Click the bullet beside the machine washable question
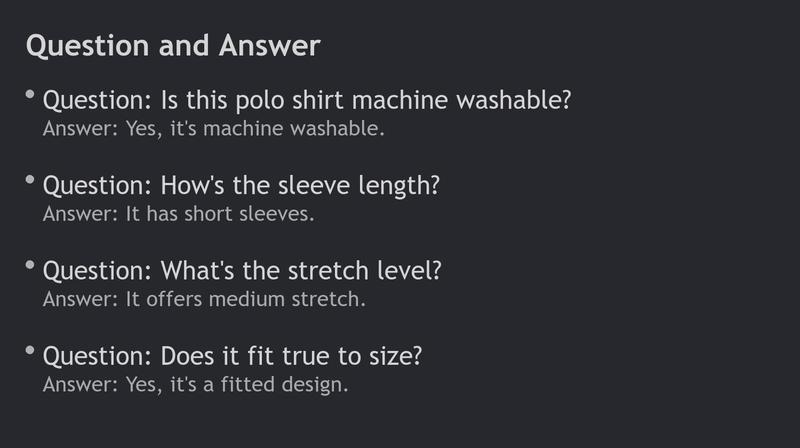 click(30, 94)
